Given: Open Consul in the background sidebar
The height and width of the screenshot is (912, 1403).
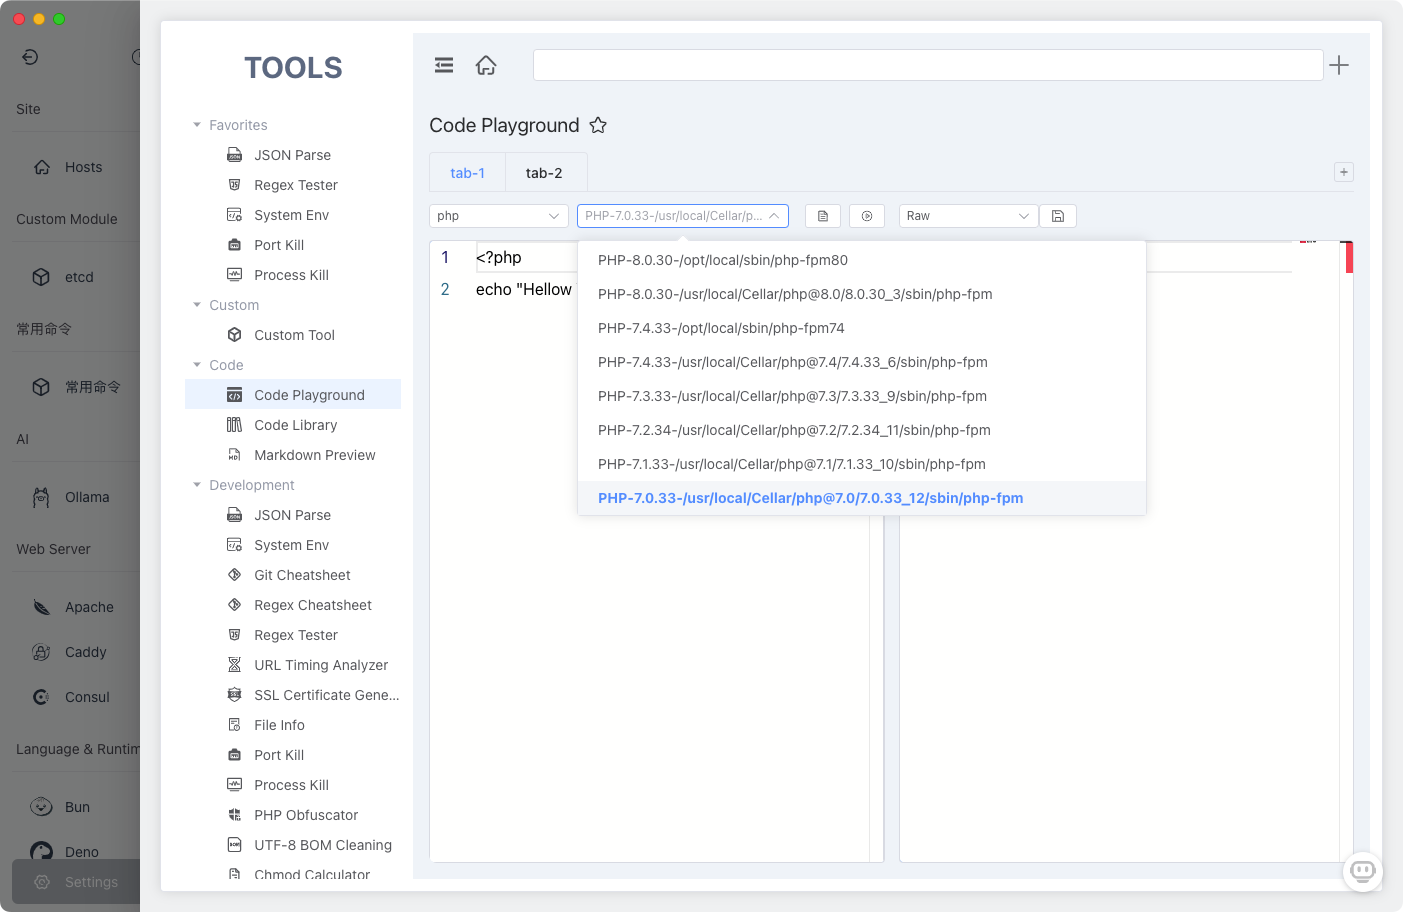Looking at the screenshot, I should pyautogui.click(x=76, y=697).
